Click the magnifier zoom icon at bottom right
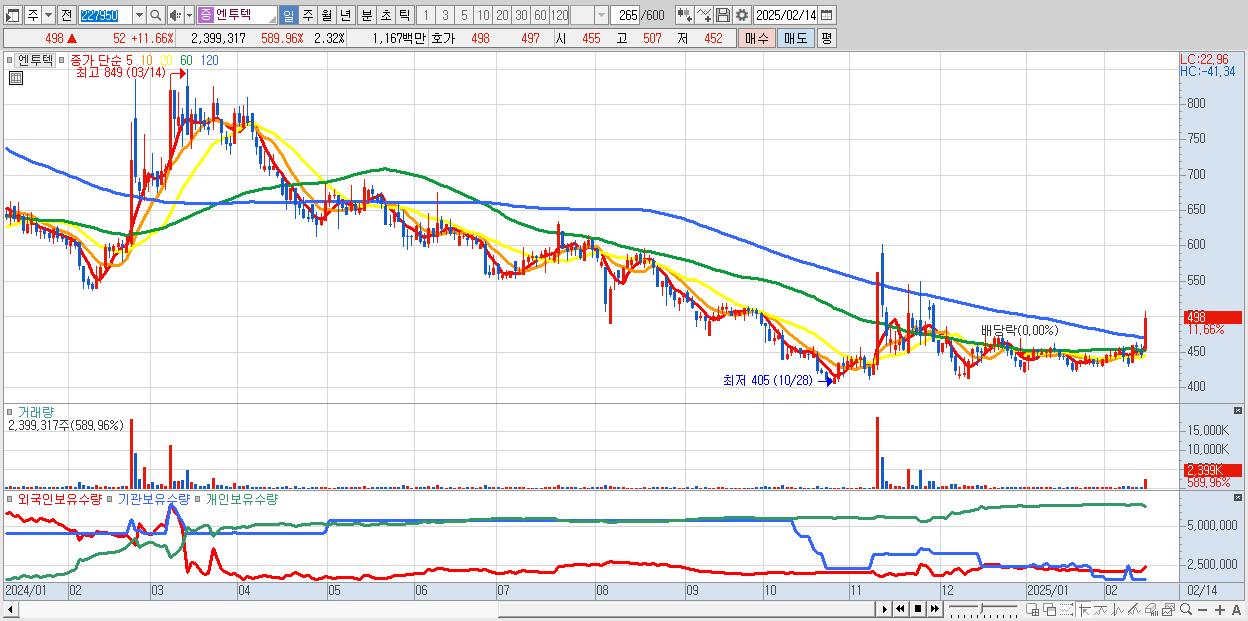 [x=1186, y=609]
